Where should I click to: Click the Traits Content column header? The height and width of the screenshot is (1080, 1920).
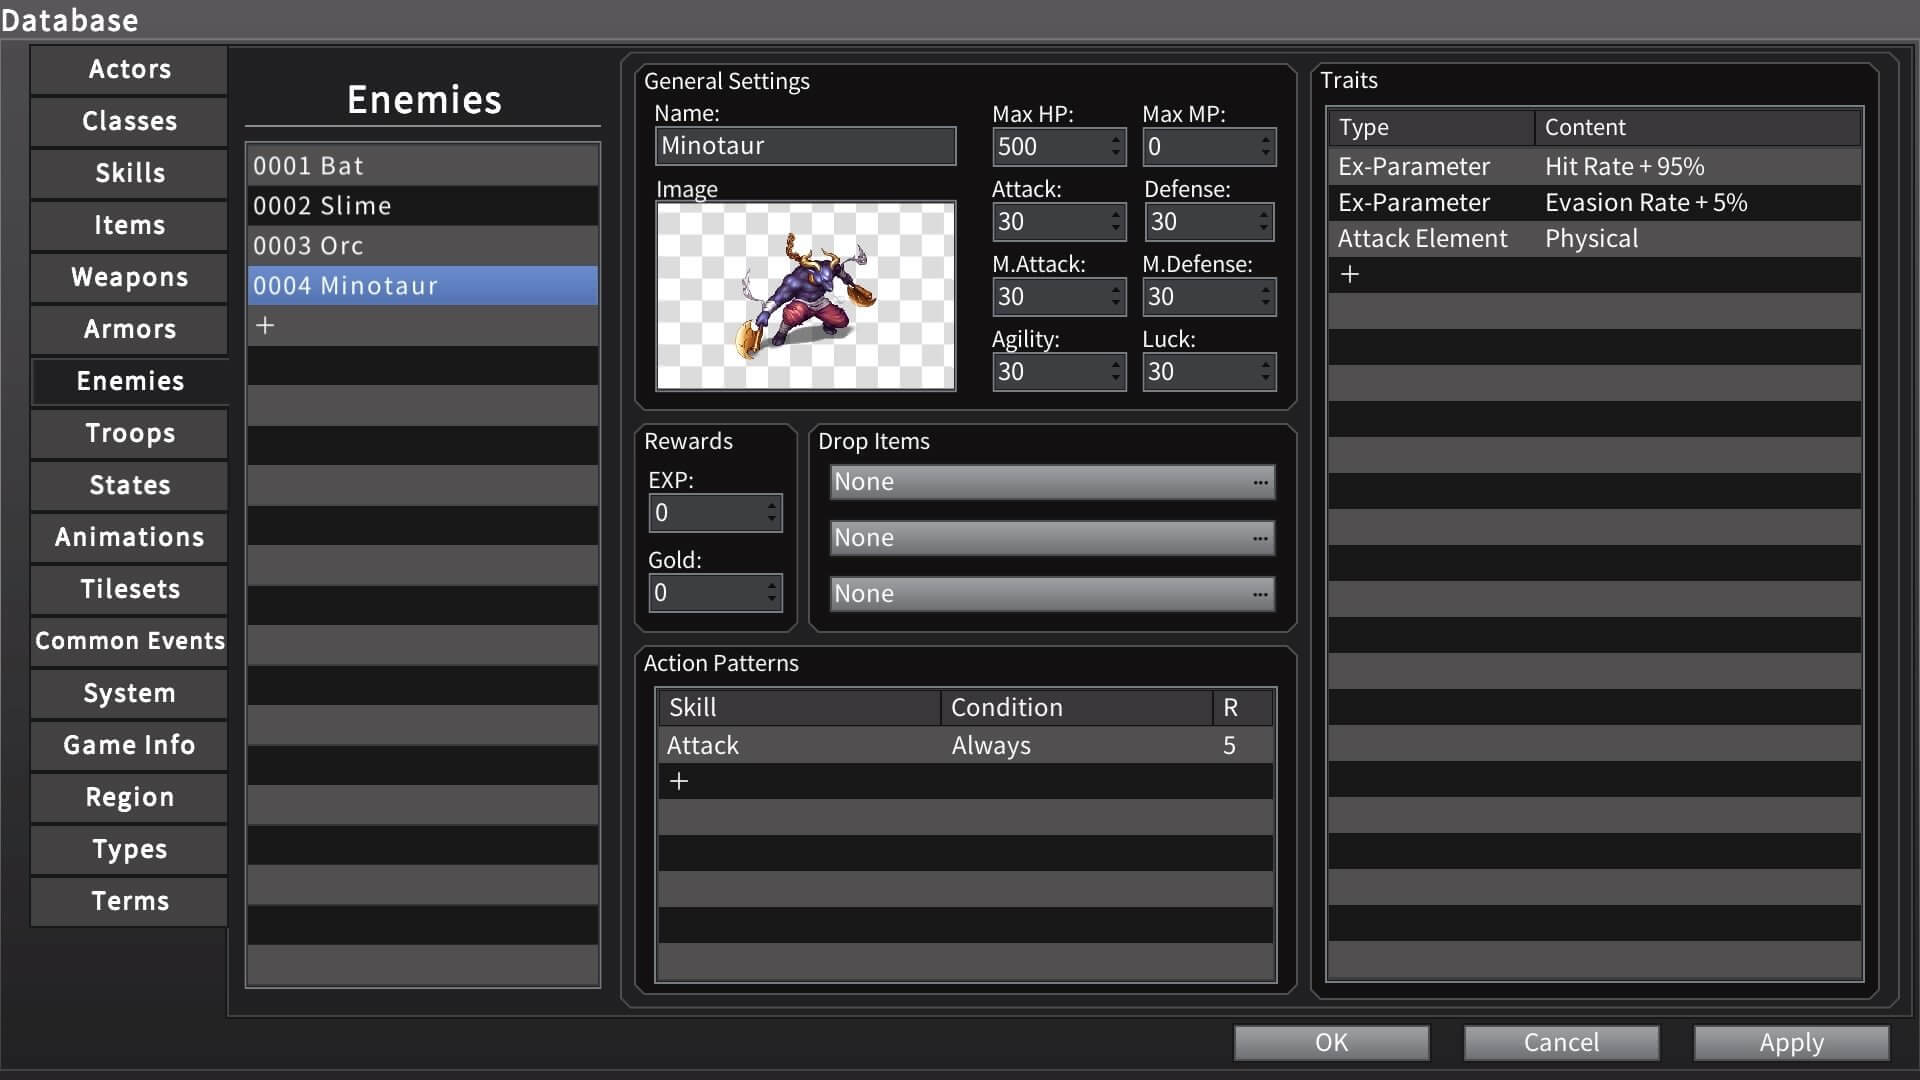tap(1698, 128)
